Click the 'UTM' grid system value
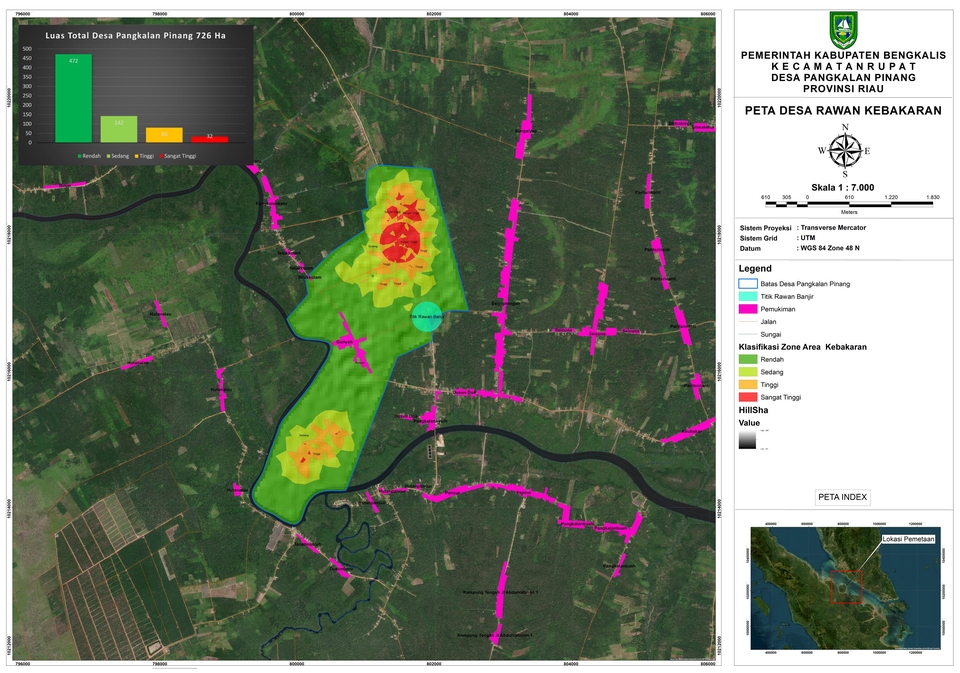960x673 pixels. click(x=808, y=238)
